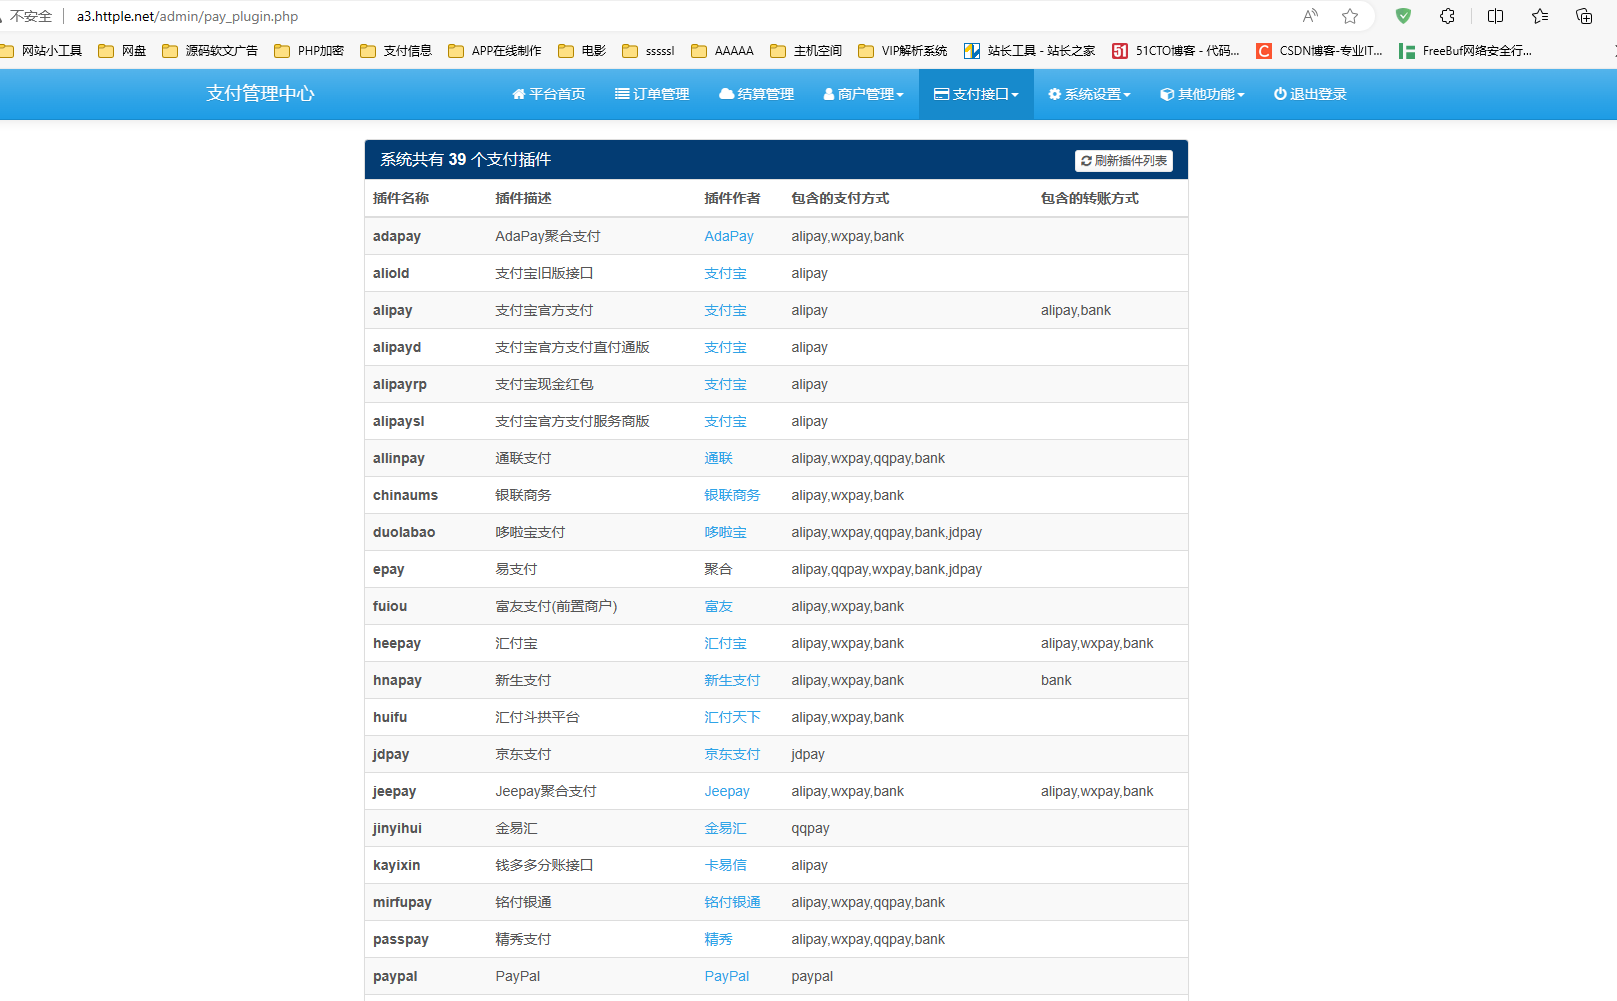Go to 平台首页 in navbar
The width and height of the screenshot is (1617, 1001).
tap(548, 94)
